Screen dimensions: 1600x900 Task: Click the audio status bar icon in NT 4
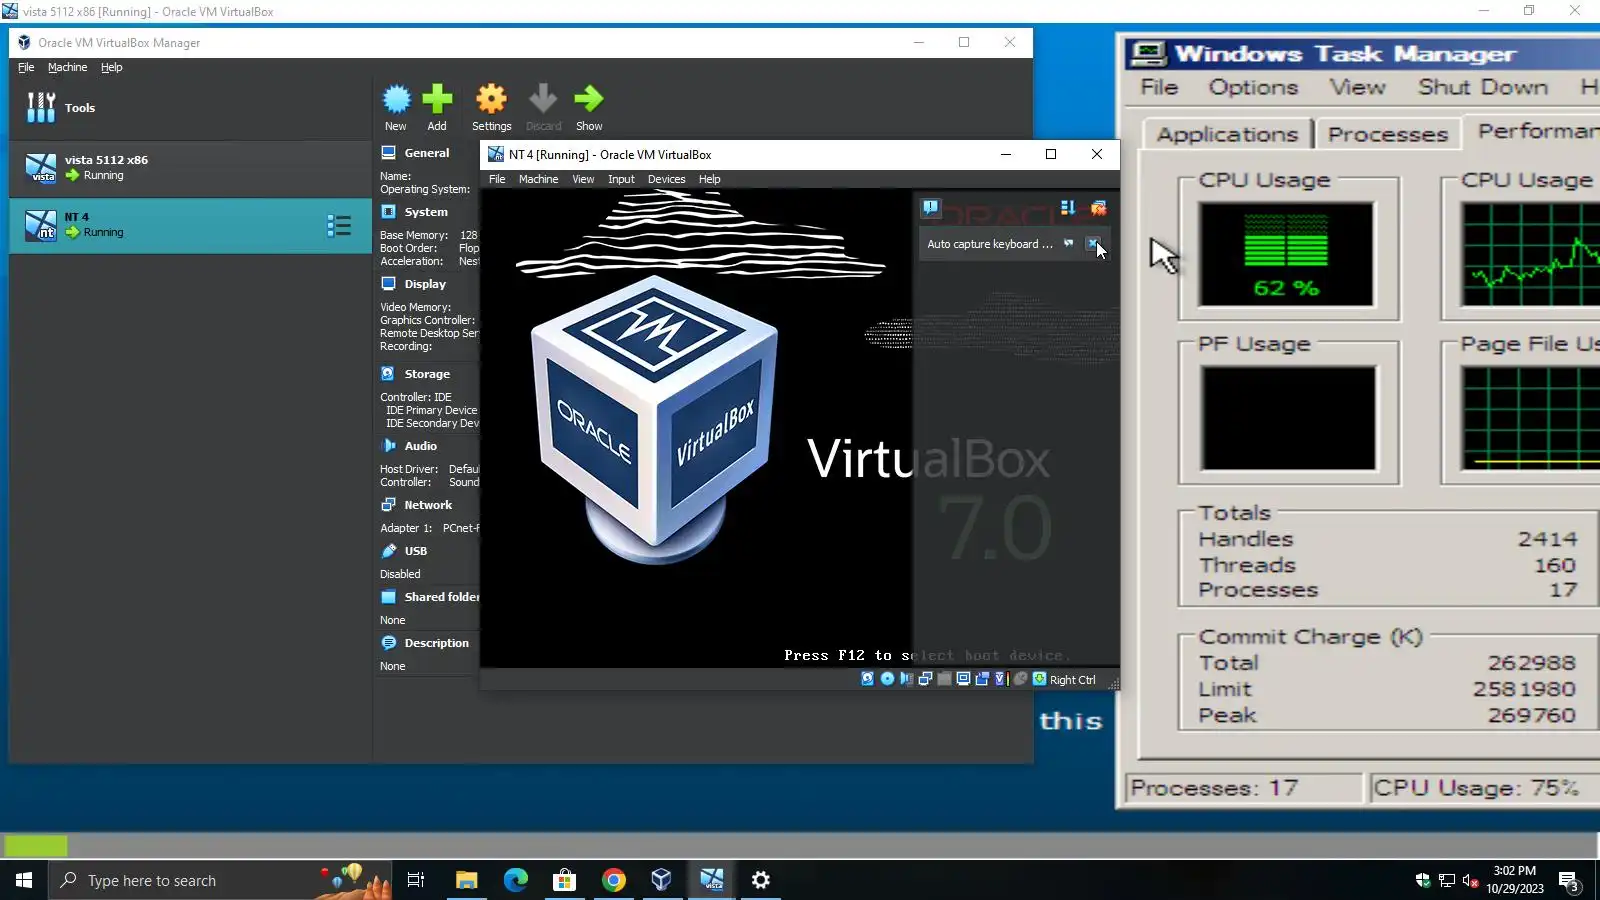pos(906,679)
